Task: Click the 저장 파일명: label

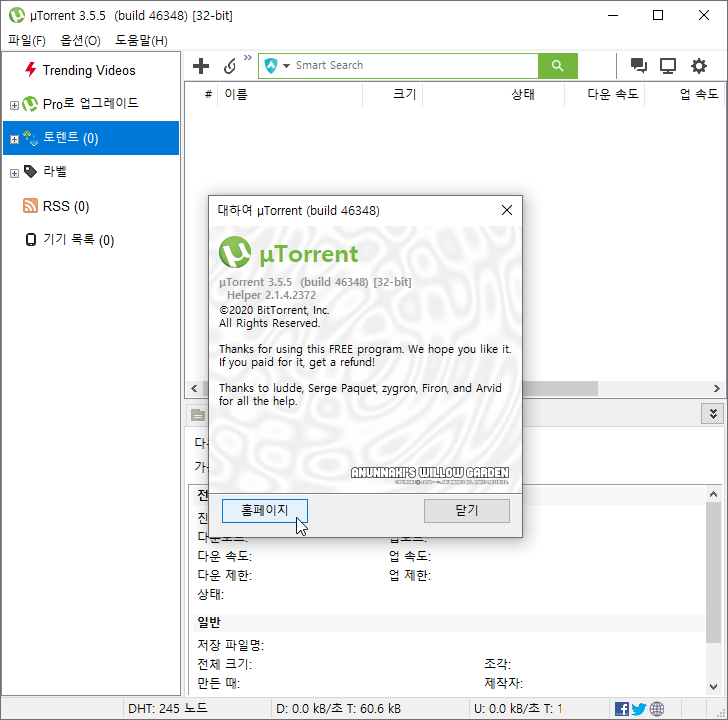Action: click(x=231, y=645)
